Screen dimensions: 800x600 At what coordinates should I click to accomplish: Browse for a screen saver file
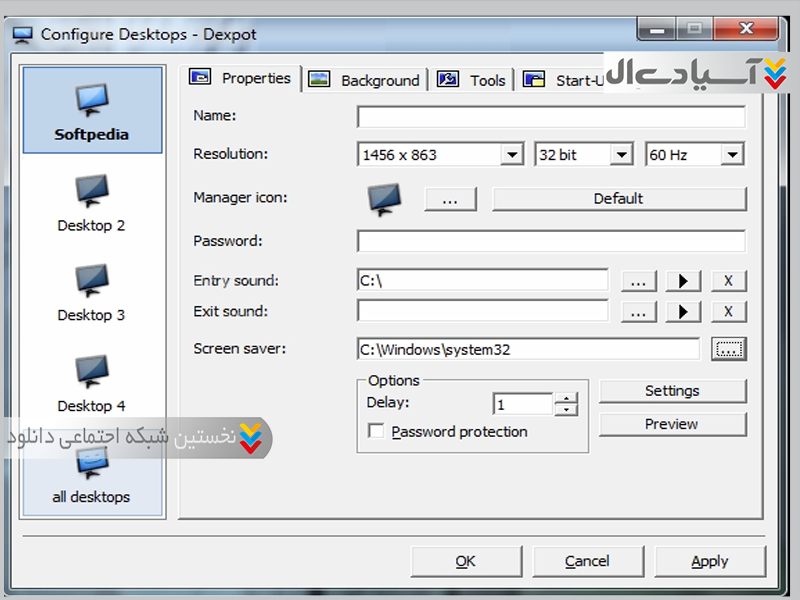[x=729, y=349]
